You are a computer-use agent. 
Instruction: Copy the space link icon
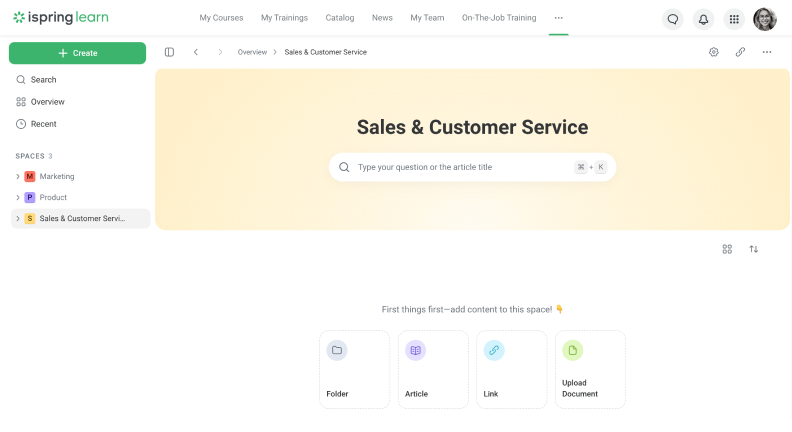[740, 52]
